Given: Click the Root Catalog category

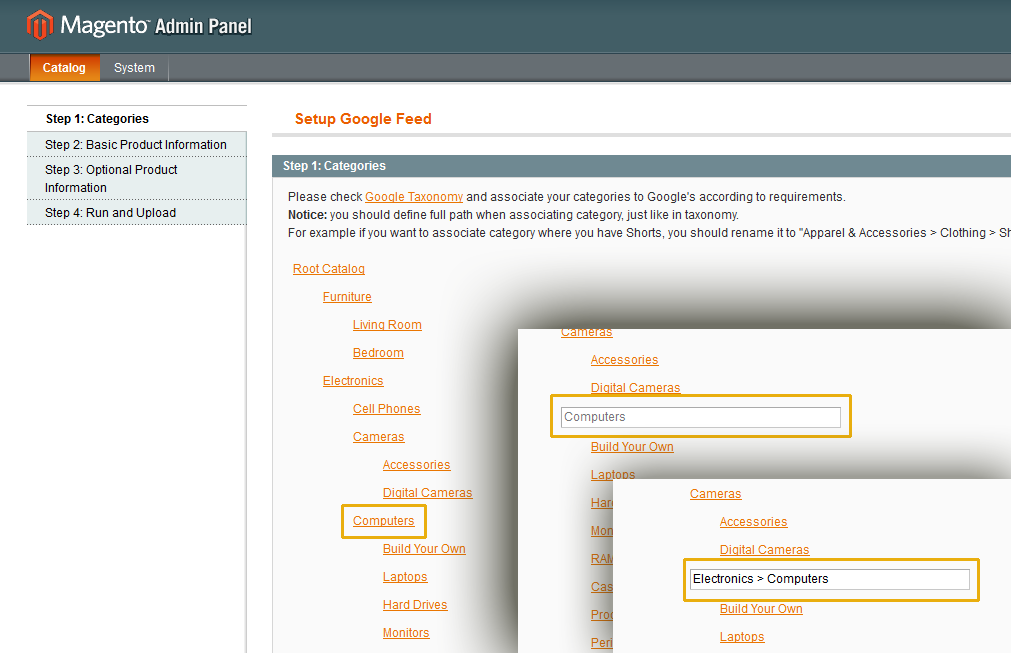Looking at the screenshot, I should [328, 269].
